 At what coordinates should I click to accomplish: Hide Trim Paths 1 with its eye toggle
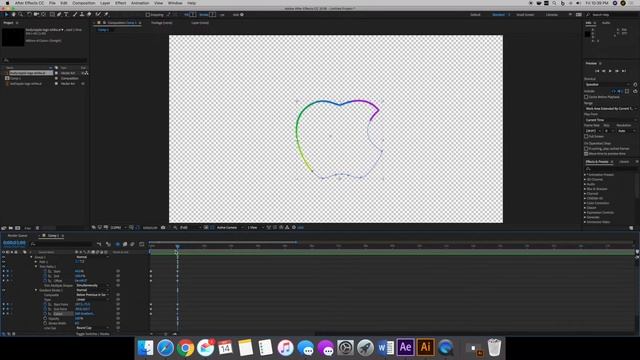coord(4,267)
